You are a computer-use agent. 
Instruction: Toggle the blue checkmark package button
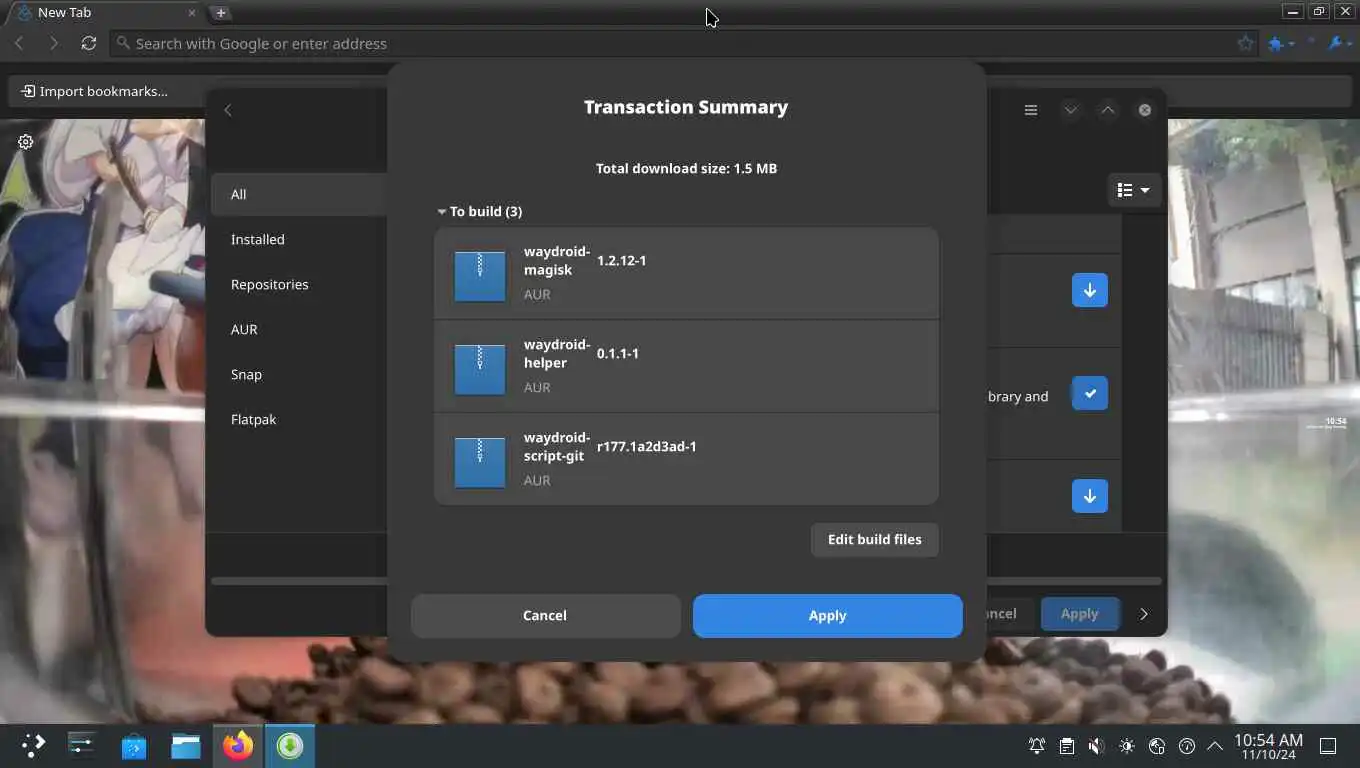pos(1090,393)
